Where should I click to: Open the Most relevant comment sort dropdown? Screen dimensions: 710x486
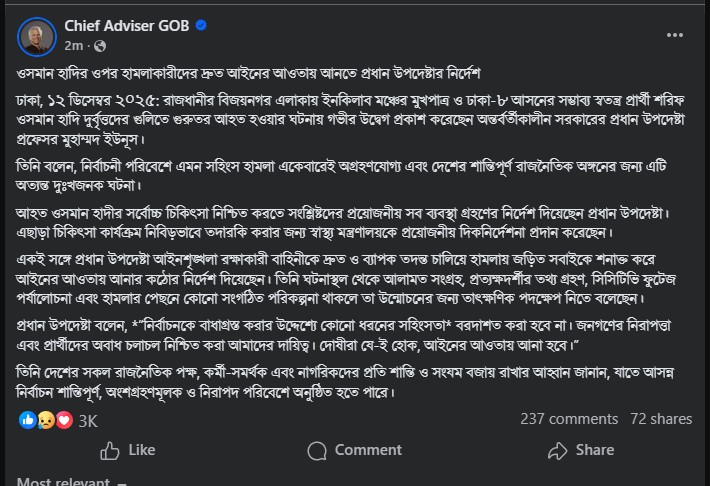63,481
